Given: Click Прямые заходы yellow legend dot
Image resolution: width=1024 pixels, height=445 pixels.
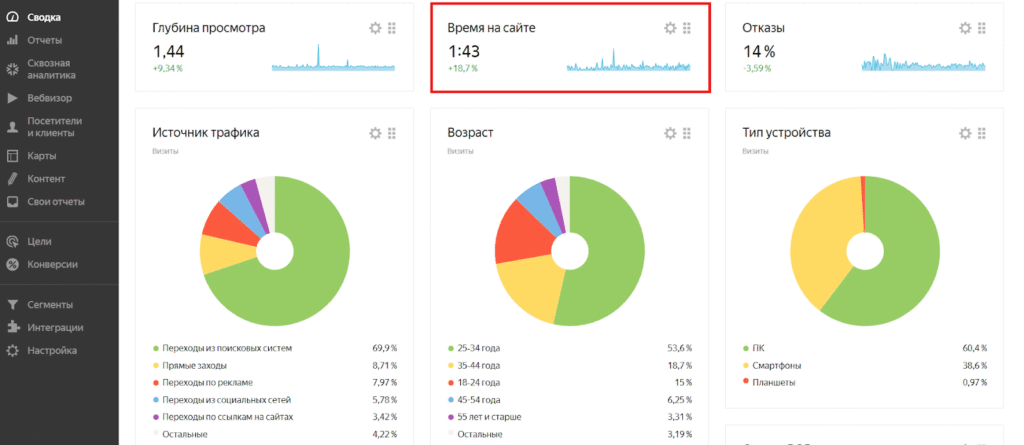Looking at the screenshot, I should [156, 365].
